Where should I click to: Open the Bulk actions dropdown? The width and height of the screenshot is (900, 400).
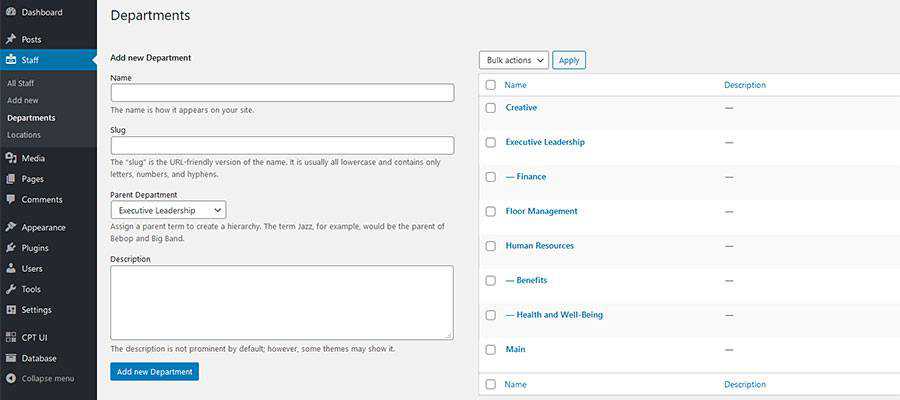coord(514,60)
